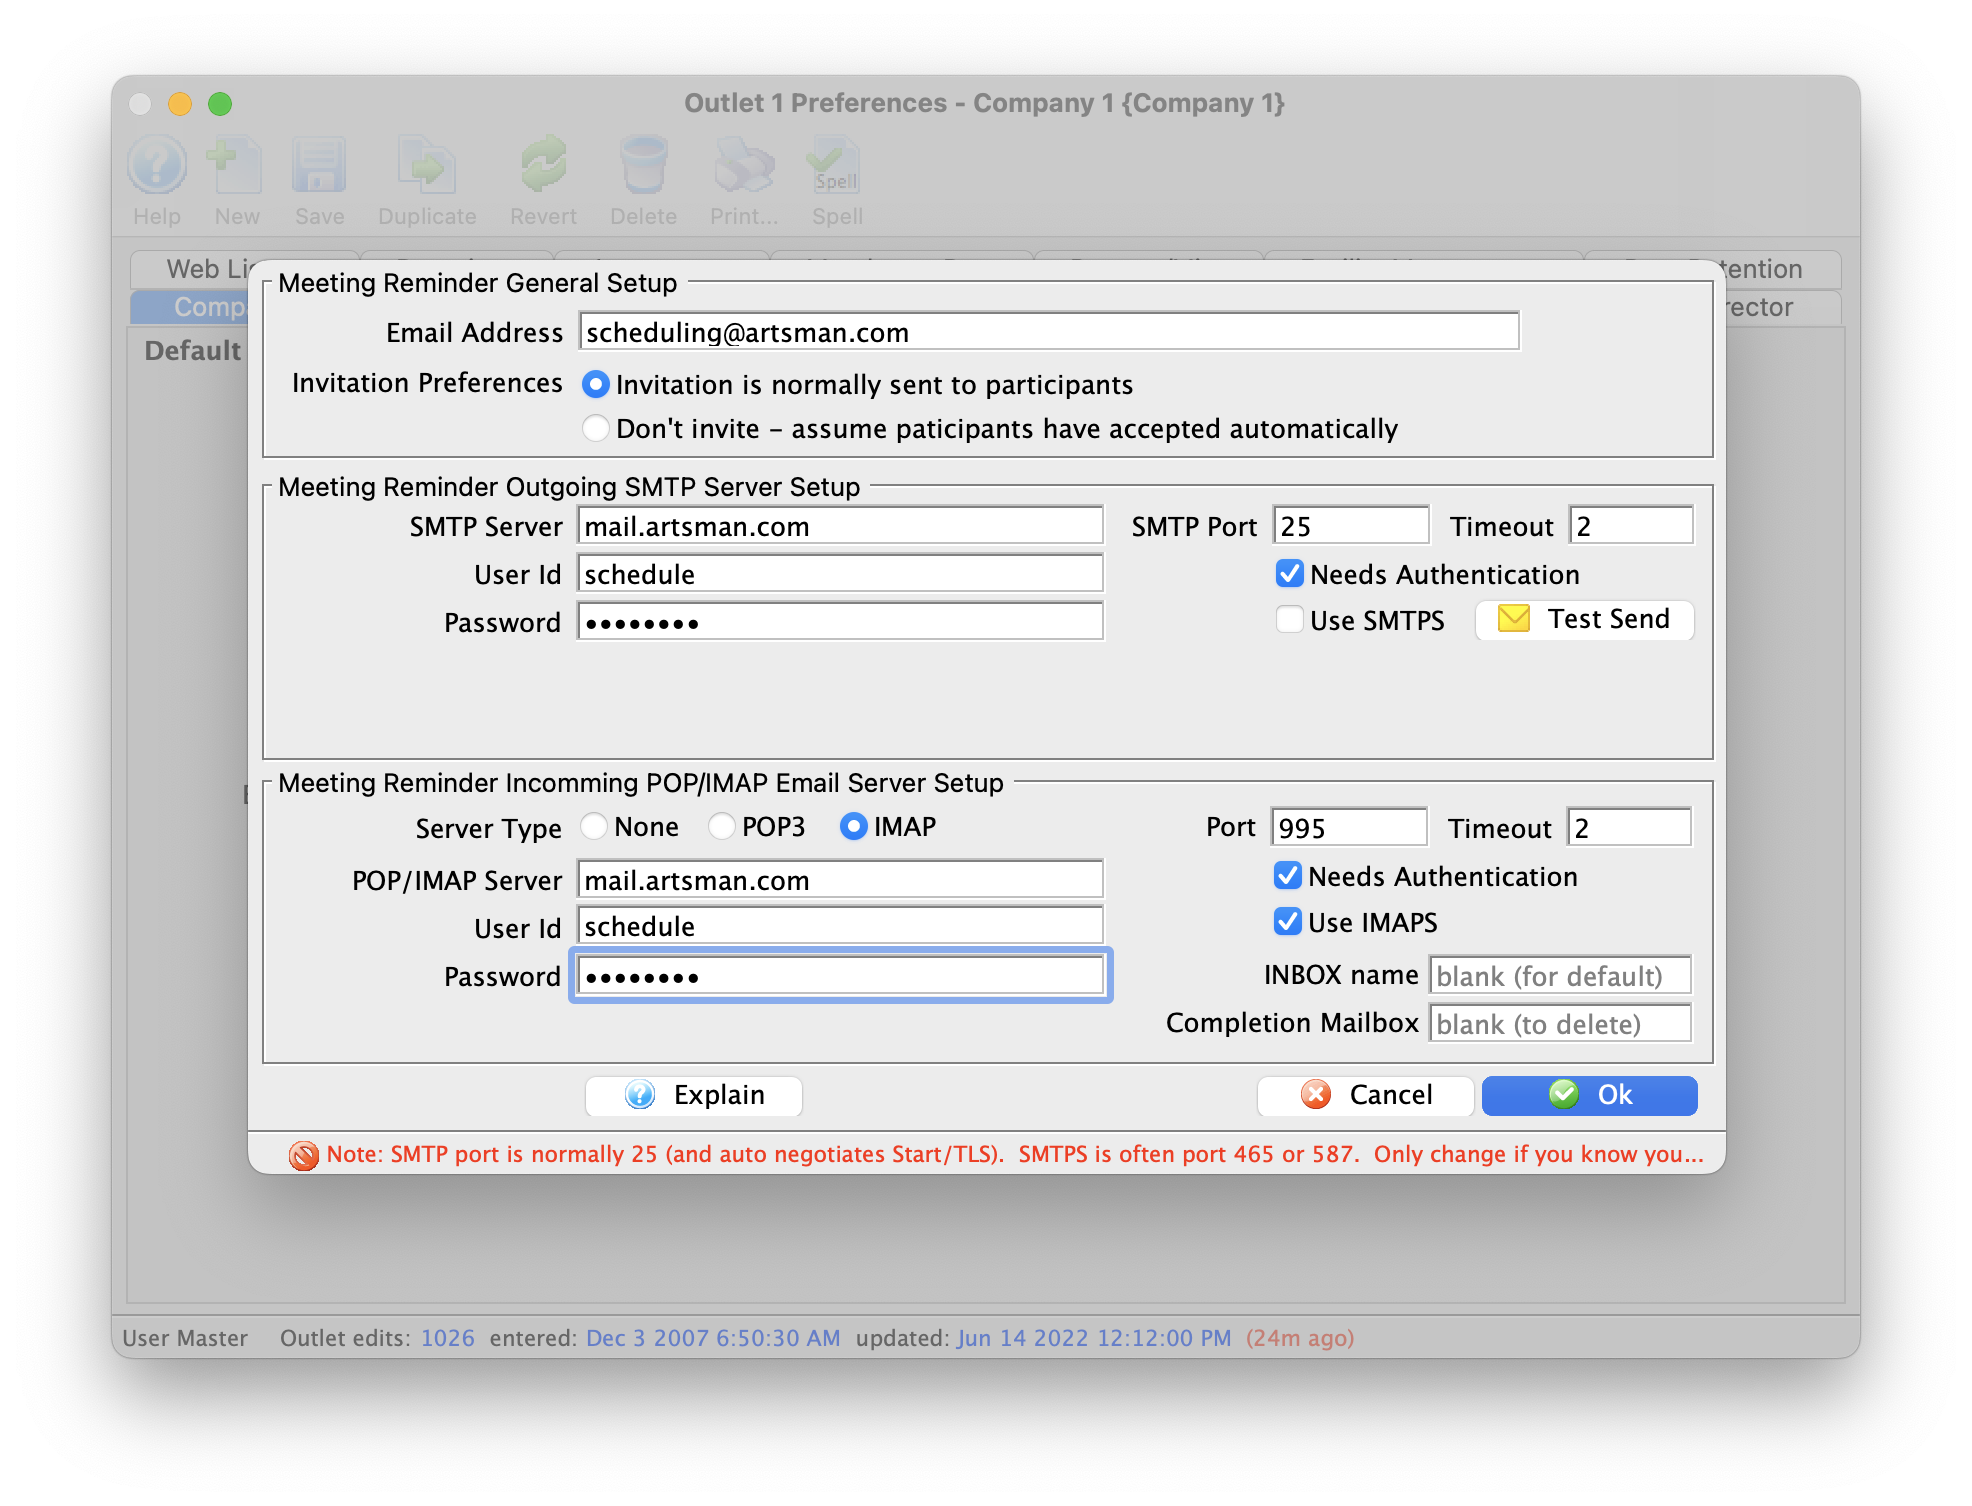Click the incoming server Timeout field
This screenshot has height=1506, width=1972.
(x=1629, y=828)
